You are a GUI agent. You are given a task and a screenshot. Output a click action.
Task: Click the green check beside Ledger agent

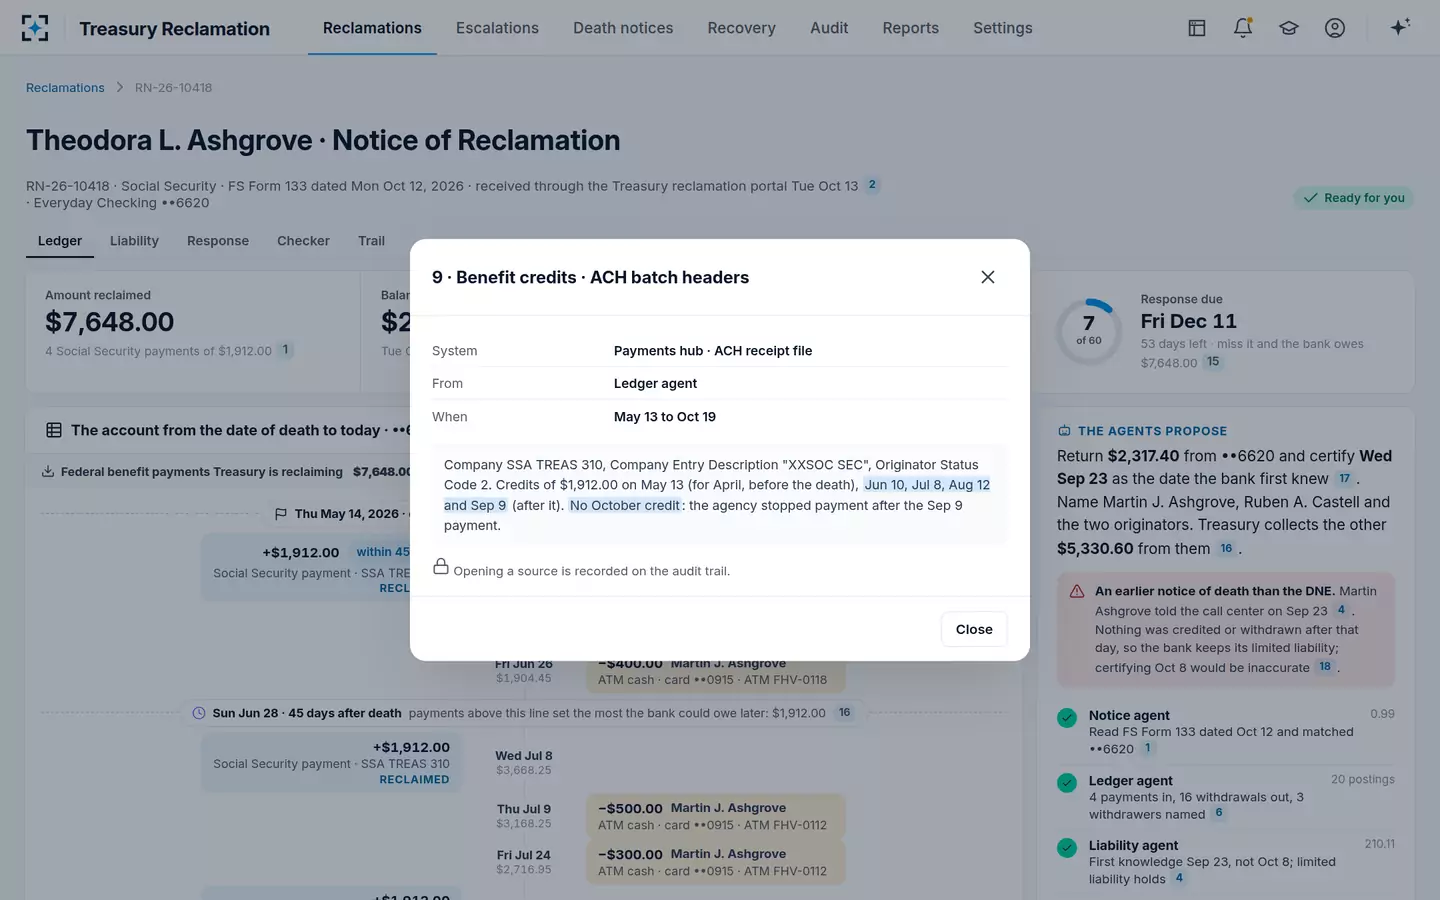[1067, 782]
